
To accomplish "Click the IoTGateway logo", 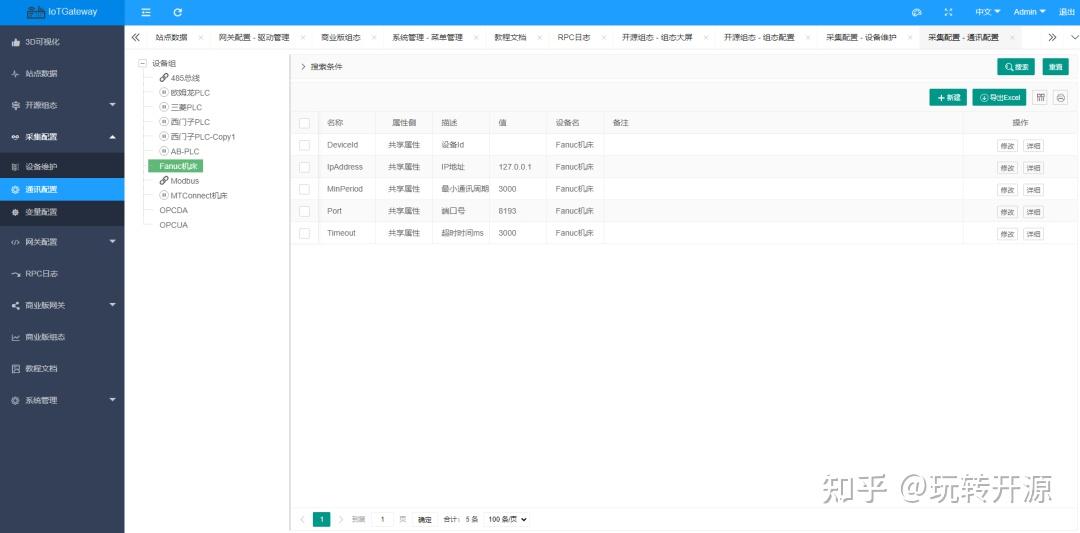I will point(62,12).
